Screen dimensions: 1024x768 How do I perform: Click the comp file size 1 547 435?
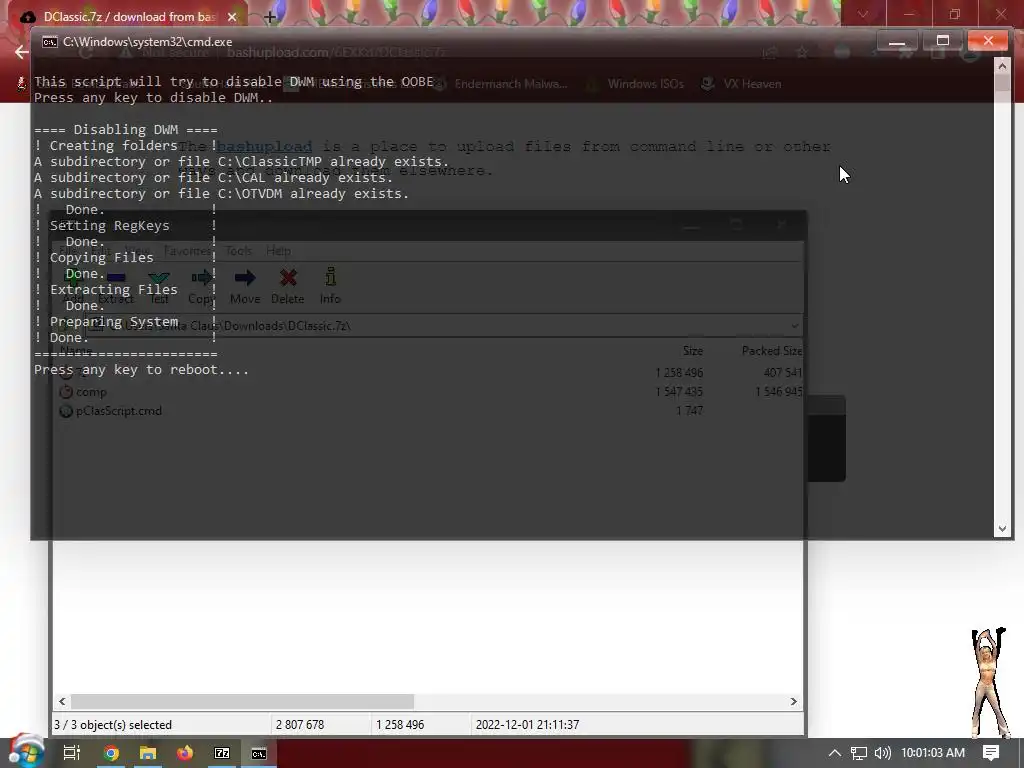pos(679,392)
